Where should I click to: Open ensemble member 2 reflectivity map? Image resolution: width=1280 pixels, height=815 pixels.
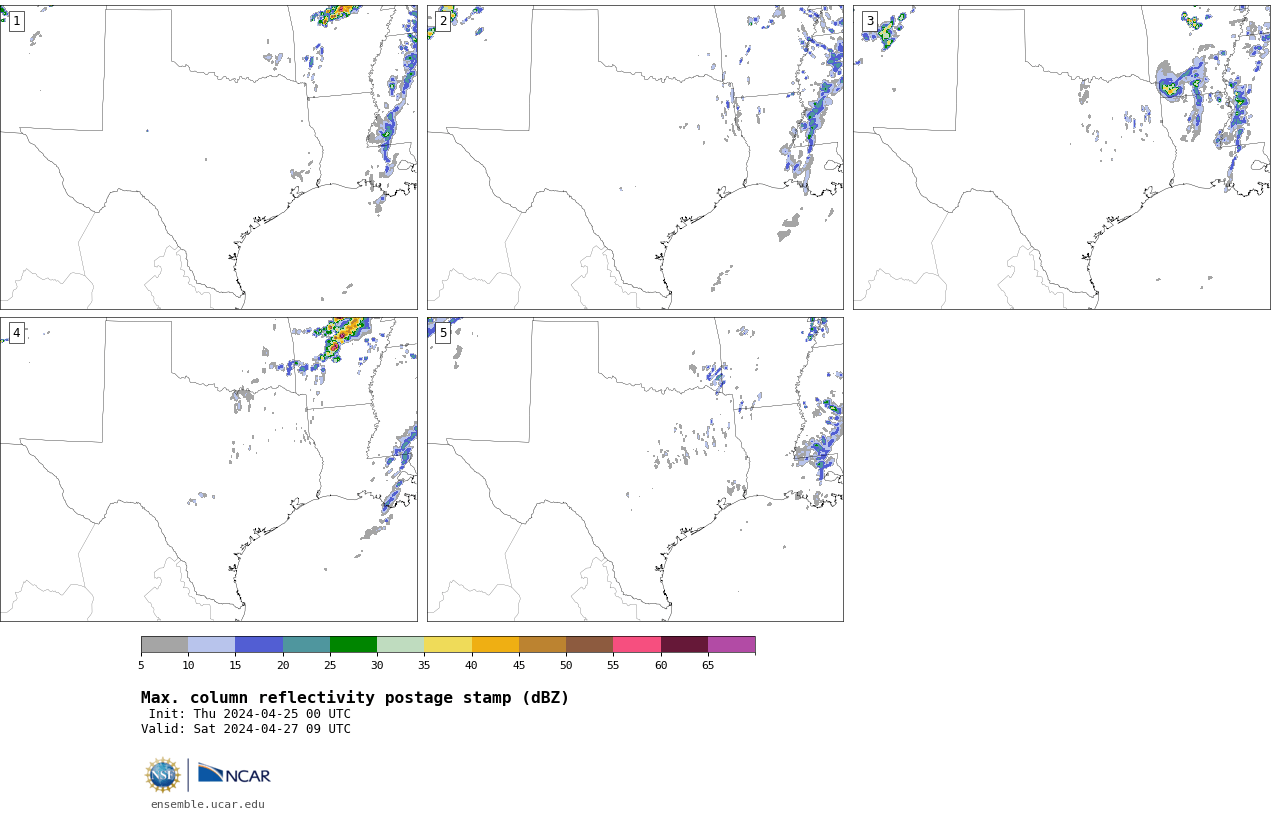pyautogui.click(x=635, y=157)
